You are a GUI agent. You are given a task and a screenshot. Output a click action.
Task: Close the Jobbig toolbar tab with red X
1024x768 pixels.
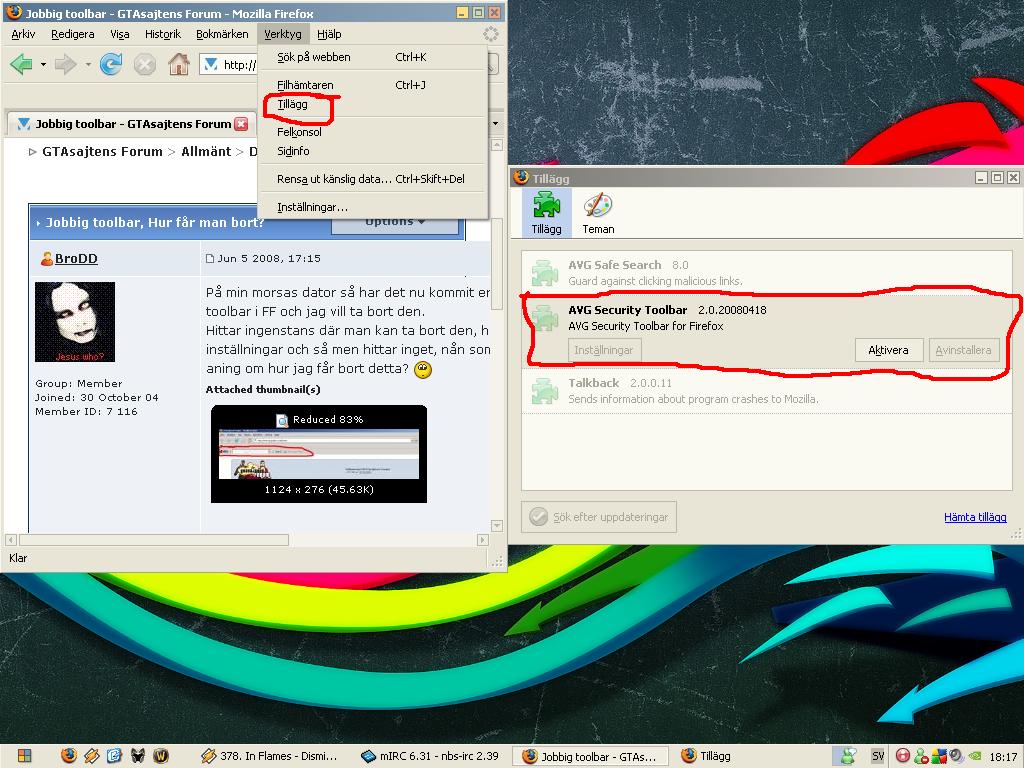click(x=241, y=123)
